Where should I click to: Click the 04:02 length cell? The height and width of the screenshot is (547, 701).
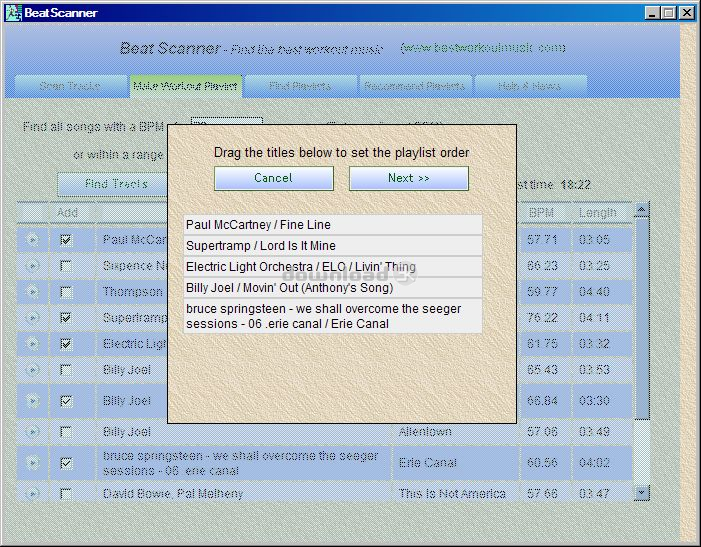(x=602, y=463)
